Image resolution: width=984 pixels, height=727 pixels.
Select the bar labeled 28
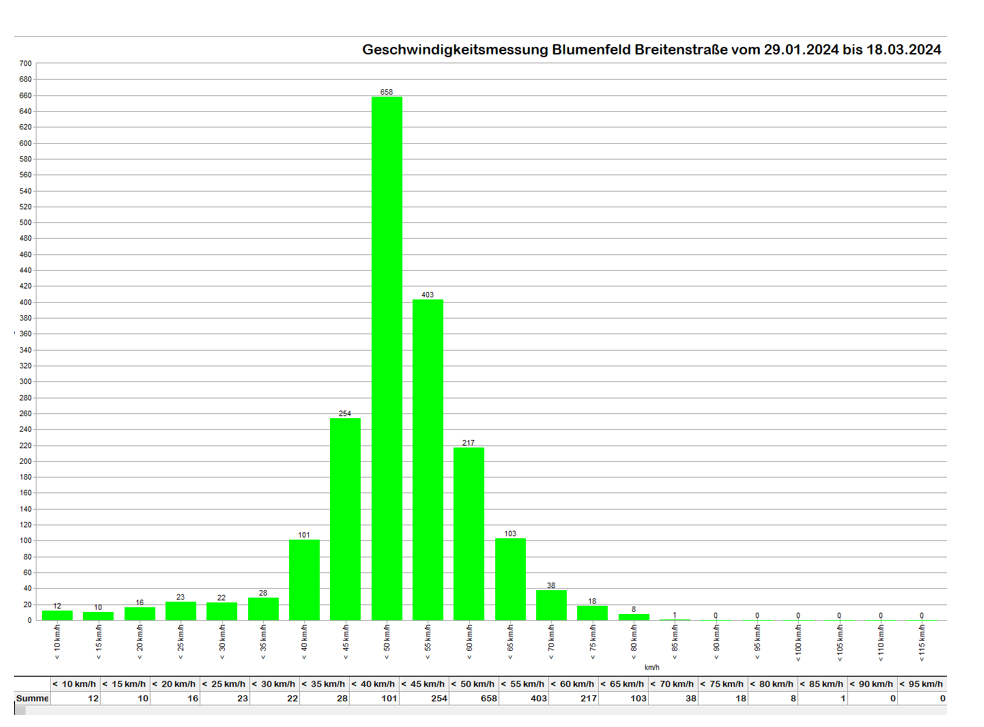263,609
